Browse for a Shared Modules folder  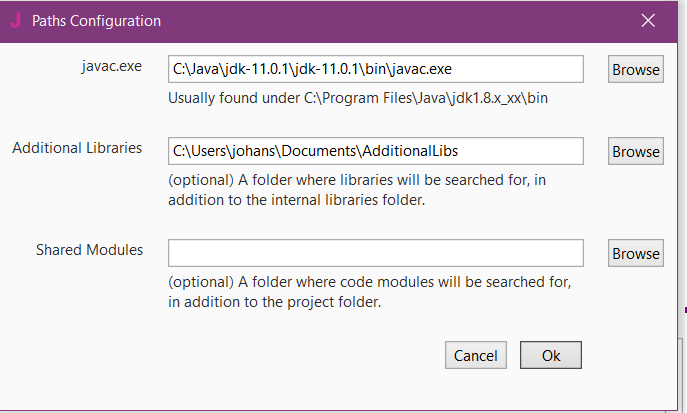click(636, 254)
